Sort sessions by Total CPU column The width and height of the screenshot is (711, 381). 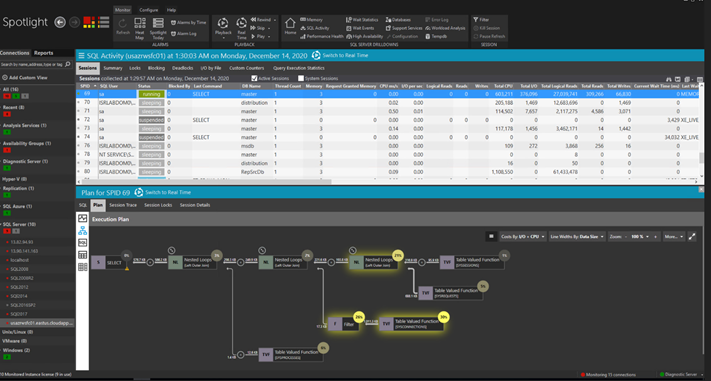[503, 86]
